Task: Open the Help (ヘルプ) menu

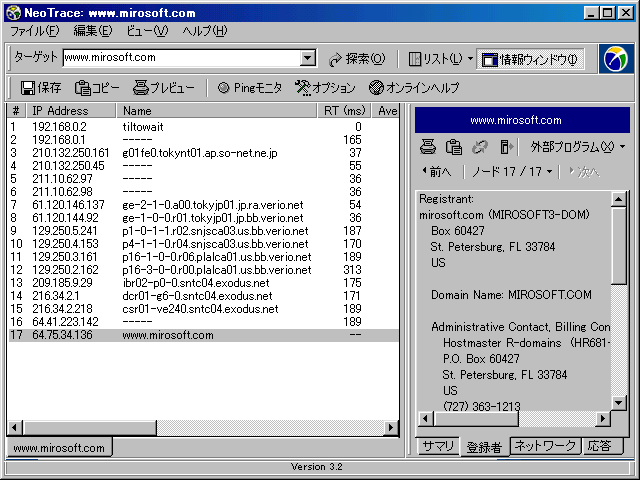Action: (x=204, y=31)
